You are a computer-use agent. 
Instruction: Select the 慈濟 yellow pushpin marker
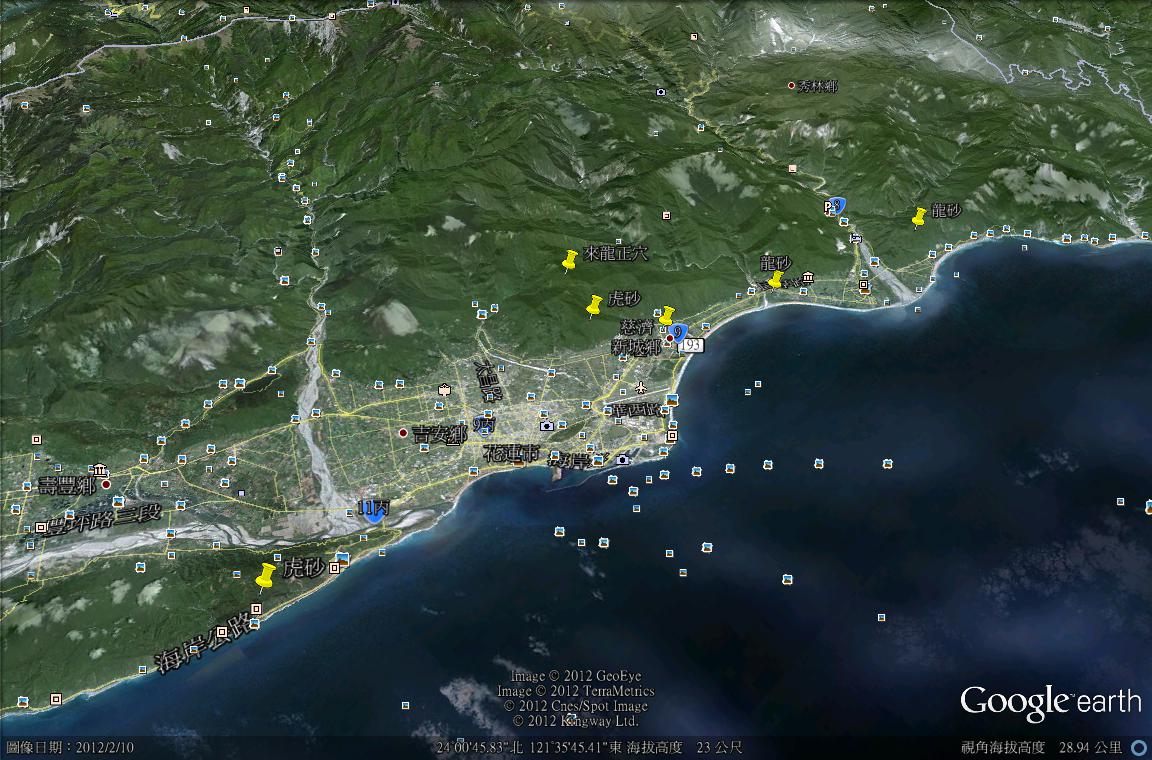pyautogui.click(x=667, y=316)
